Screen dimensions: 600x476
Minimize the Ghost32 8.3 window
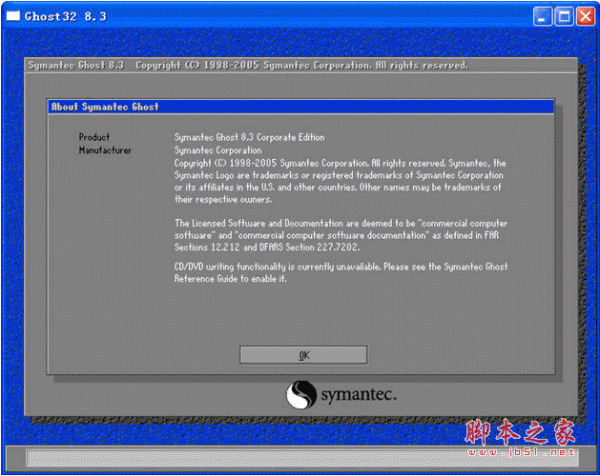pos(542,16)
